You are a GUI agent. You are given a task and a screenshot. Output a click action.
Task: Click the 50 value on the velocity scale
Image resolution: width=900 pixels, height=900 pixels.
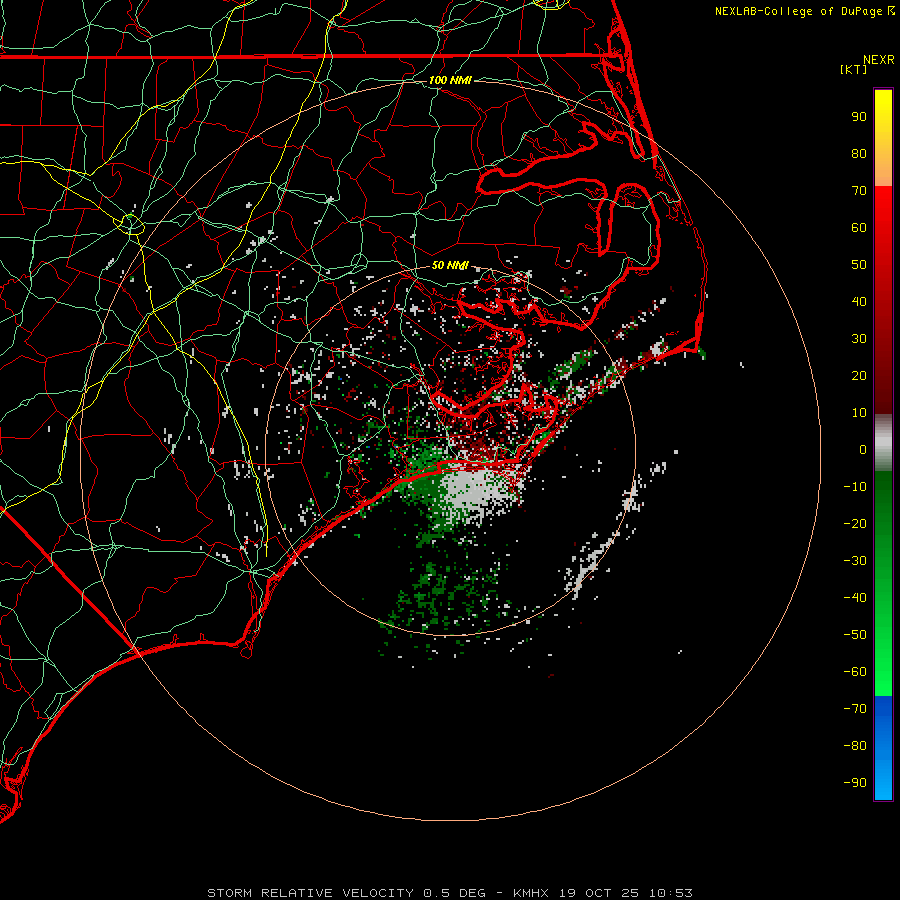(x=859, y=265)
